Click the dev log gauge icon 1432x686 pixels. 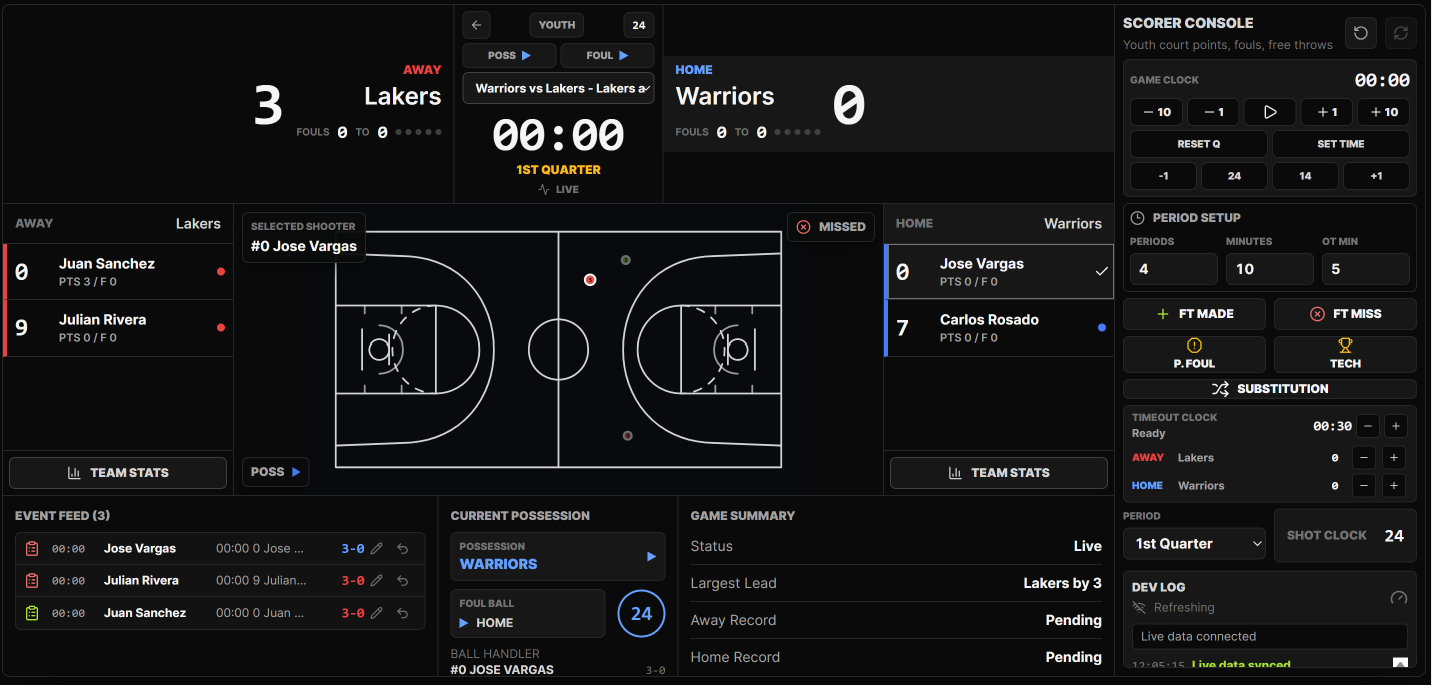(1399, 598)
